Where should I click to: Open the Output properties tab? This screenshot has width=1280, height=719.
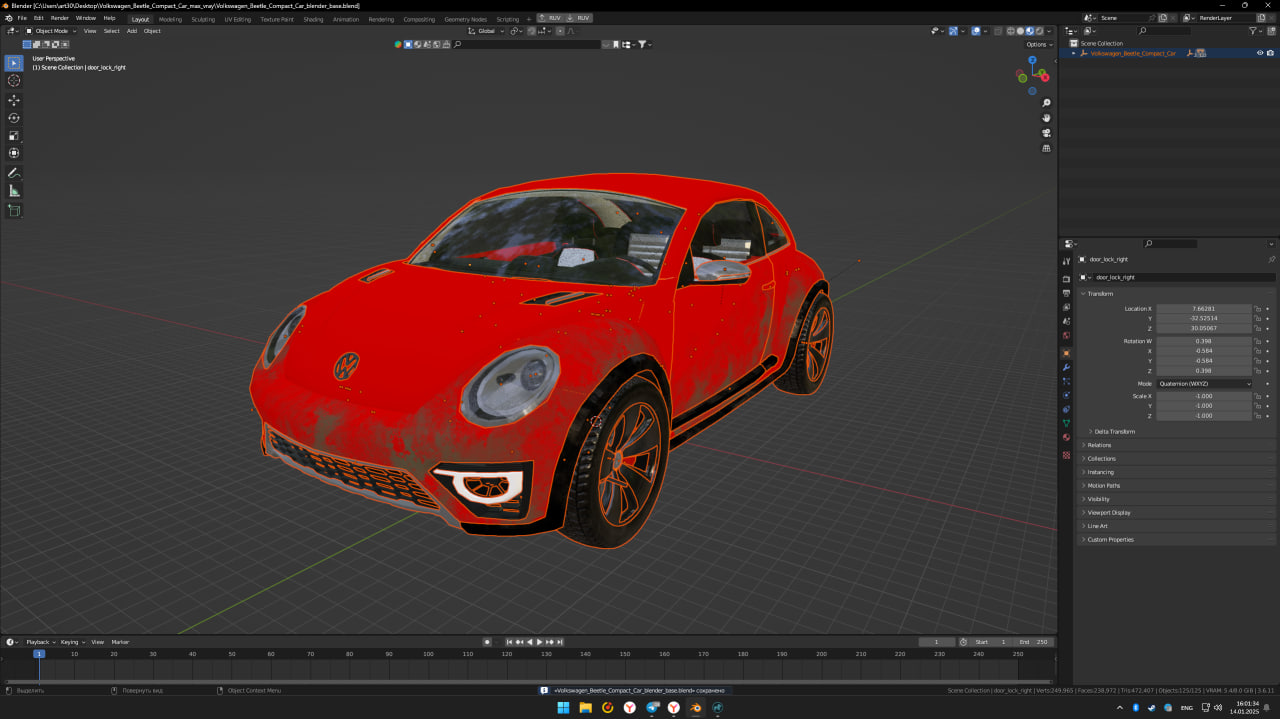pyautogui.click(x=1066, y=293)
